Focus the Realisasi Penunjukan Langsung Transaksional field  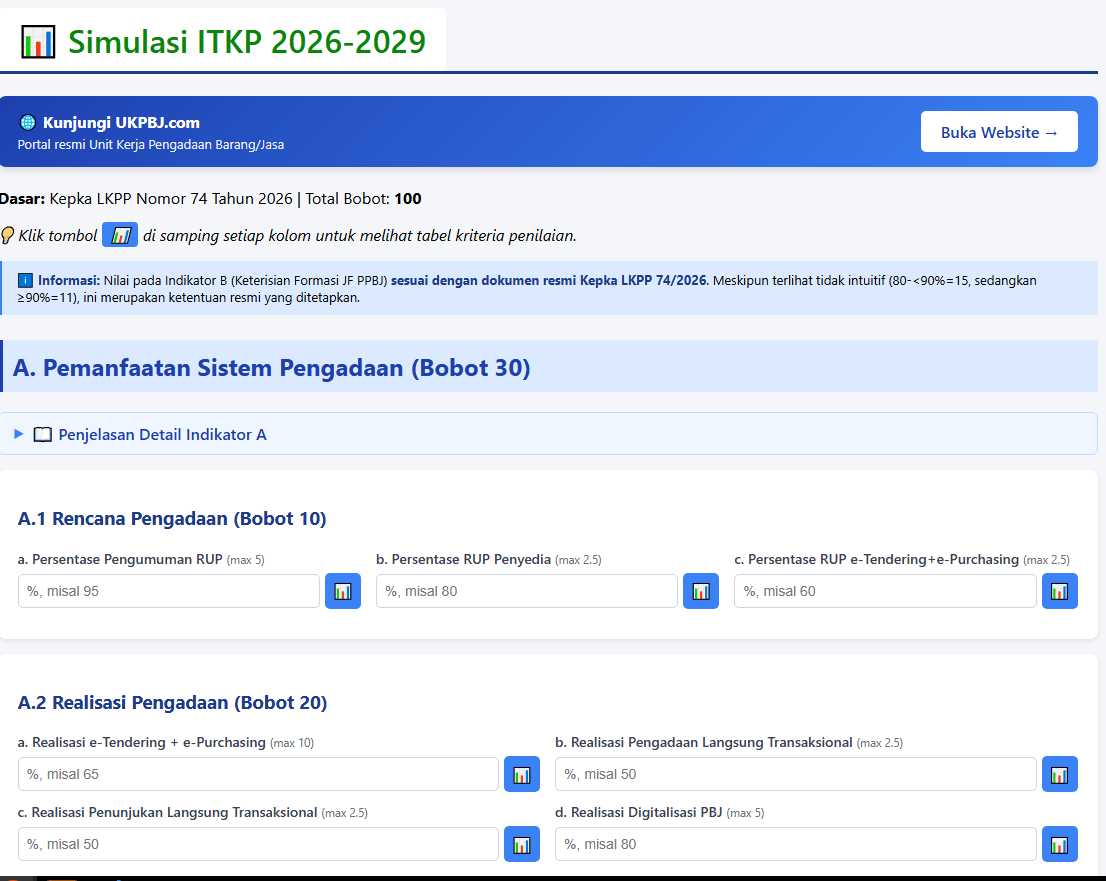pos(258,844)
